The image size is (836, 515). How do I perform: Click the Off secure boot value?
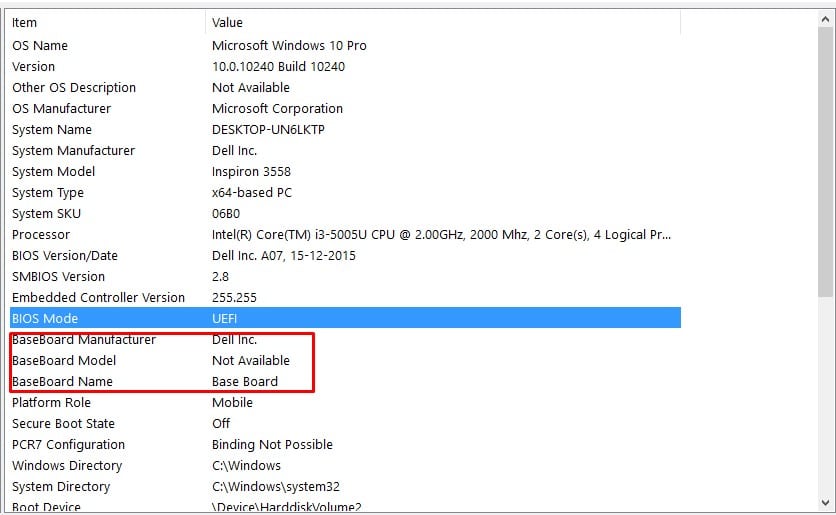[221, 424]
